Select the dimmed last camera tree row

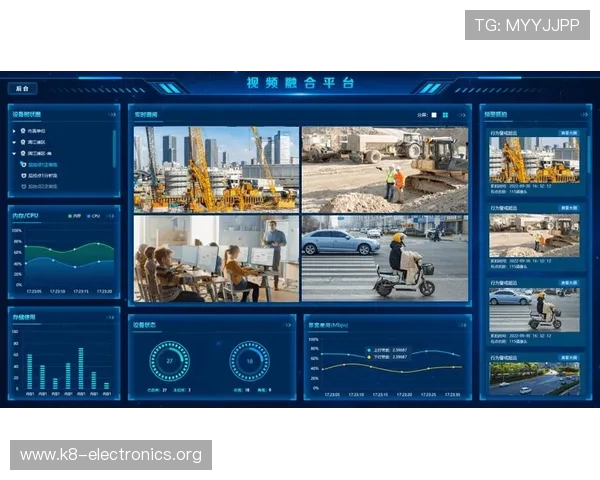point(39,186)
